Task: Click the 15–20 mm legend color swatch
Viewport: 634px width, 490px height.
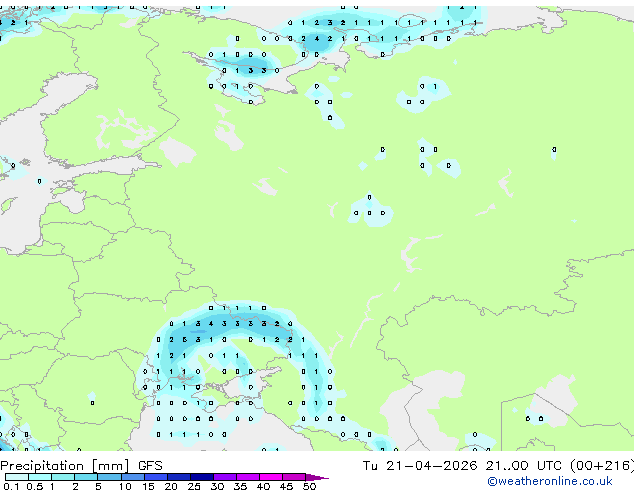Action: tap(155, 477)
